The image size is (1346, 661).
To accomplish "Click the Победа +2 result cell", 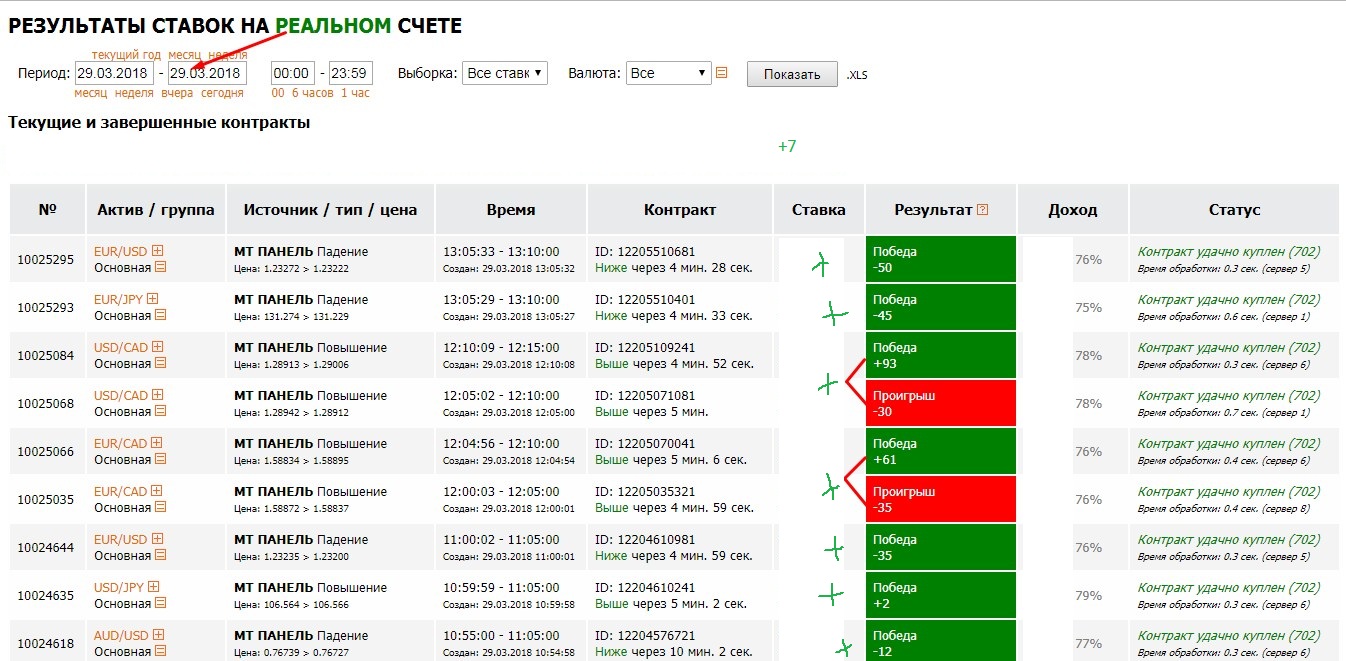I will [x=941, y=595].
